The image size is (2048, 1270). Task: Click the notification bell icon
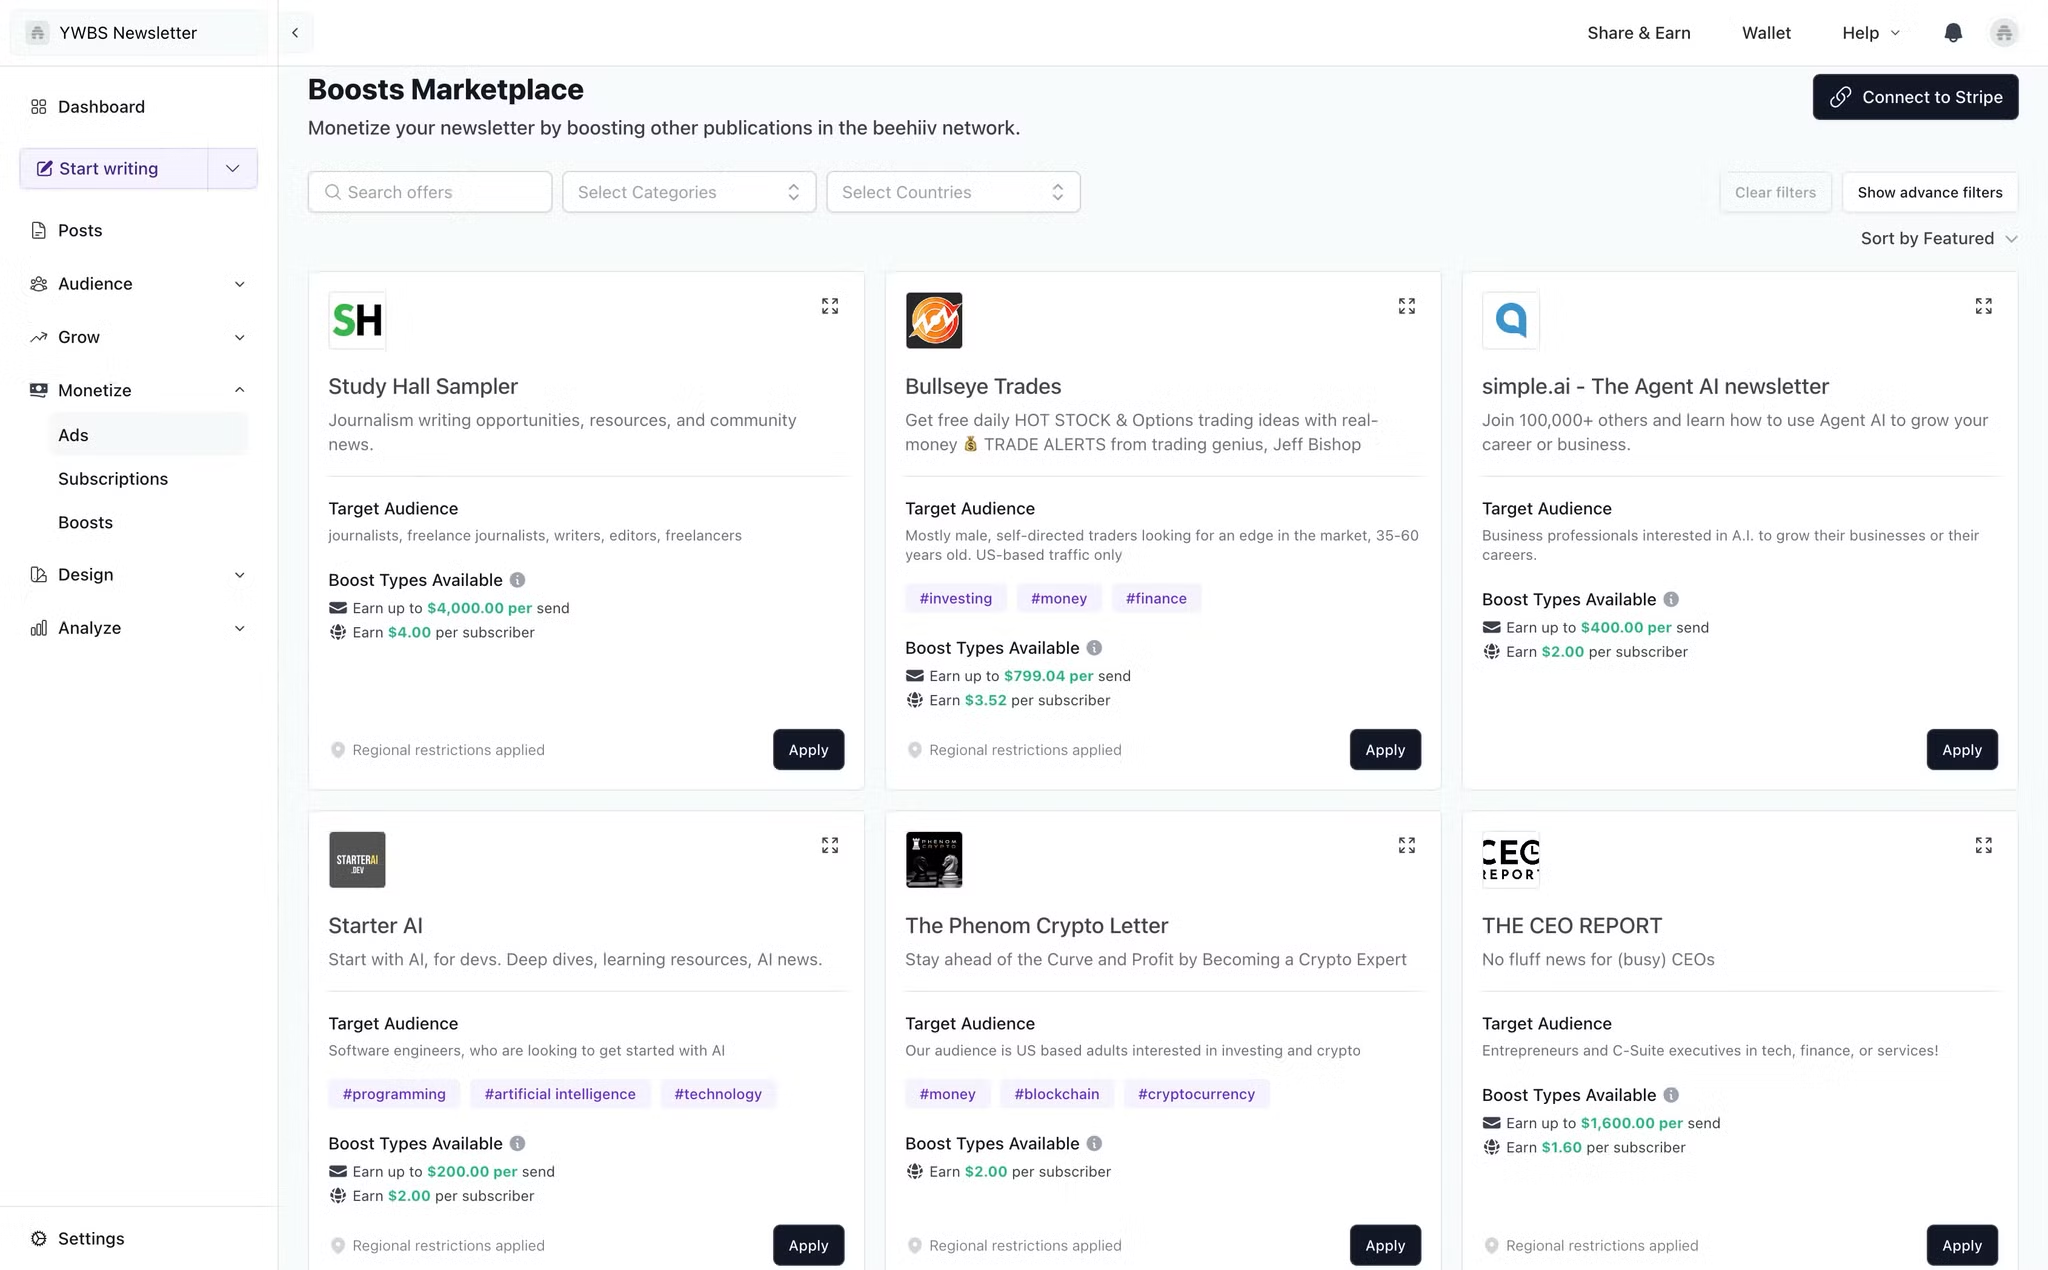click(1953, 32)
